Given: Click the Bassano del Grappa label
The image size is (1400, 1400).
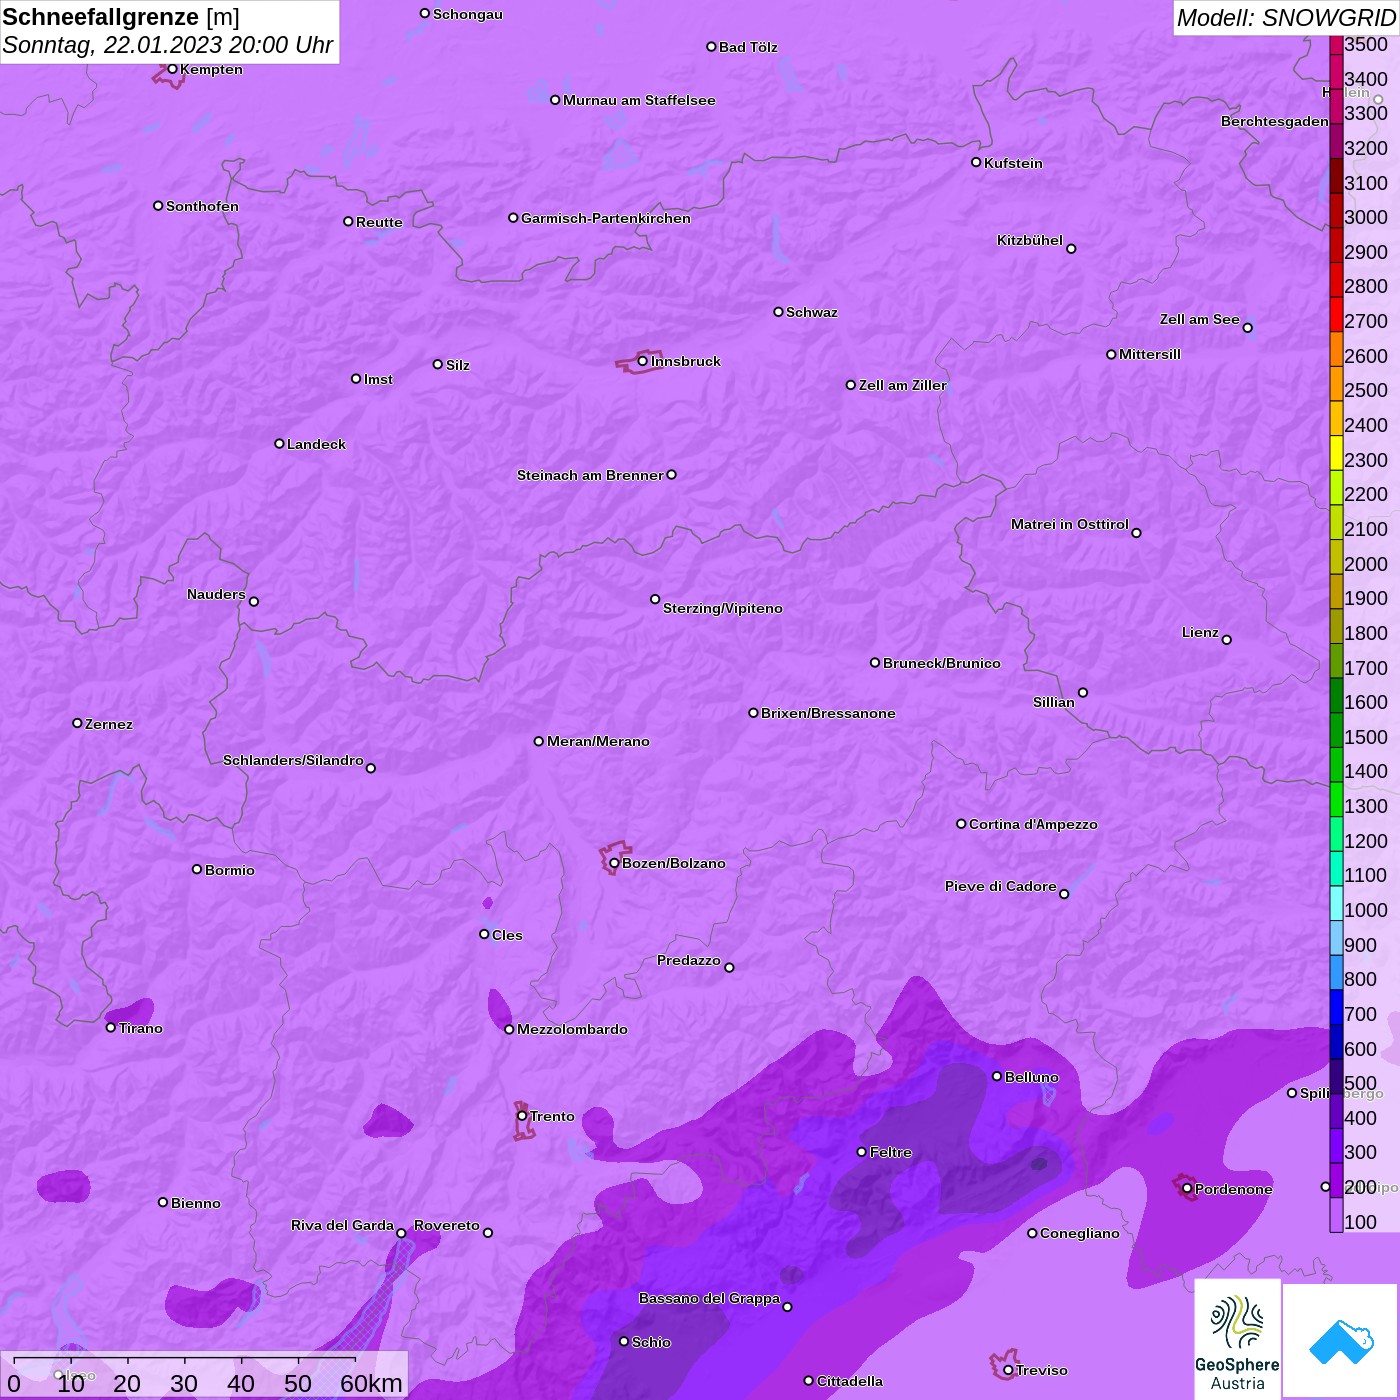Looking at the screenshot, I should 709,1298.
